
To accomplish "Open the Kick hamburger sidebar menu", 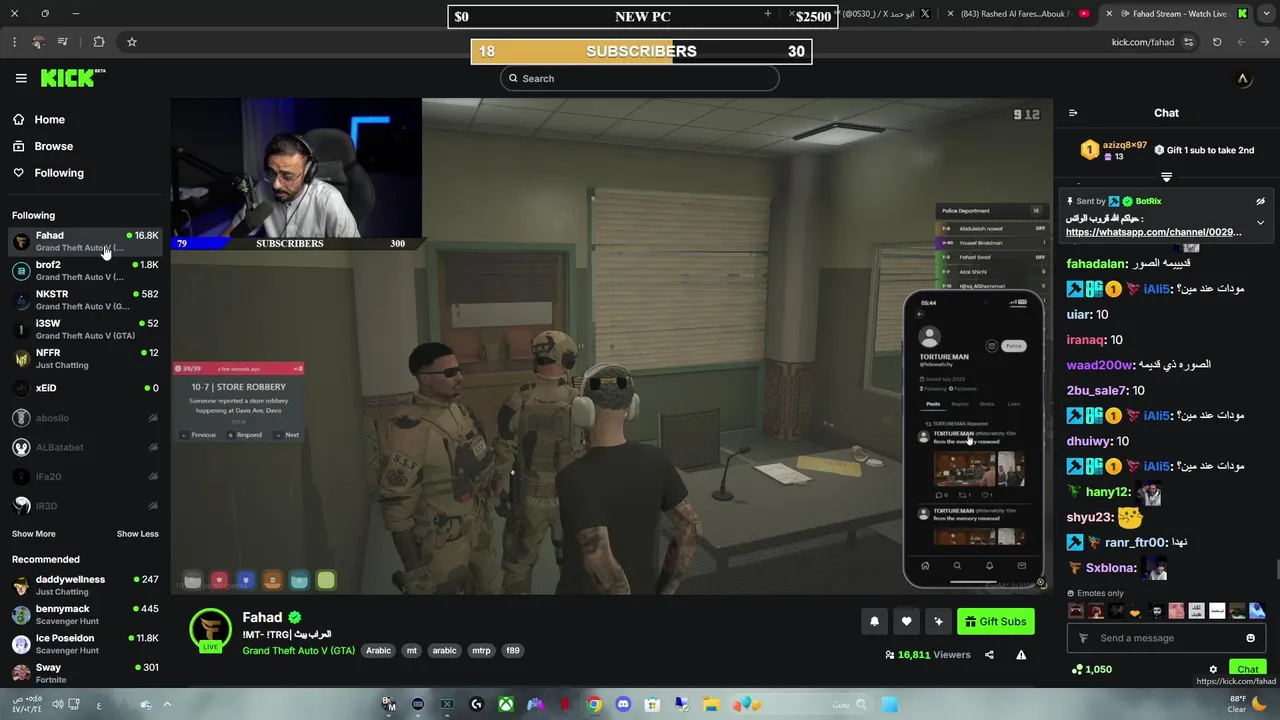I will point(21,78).
